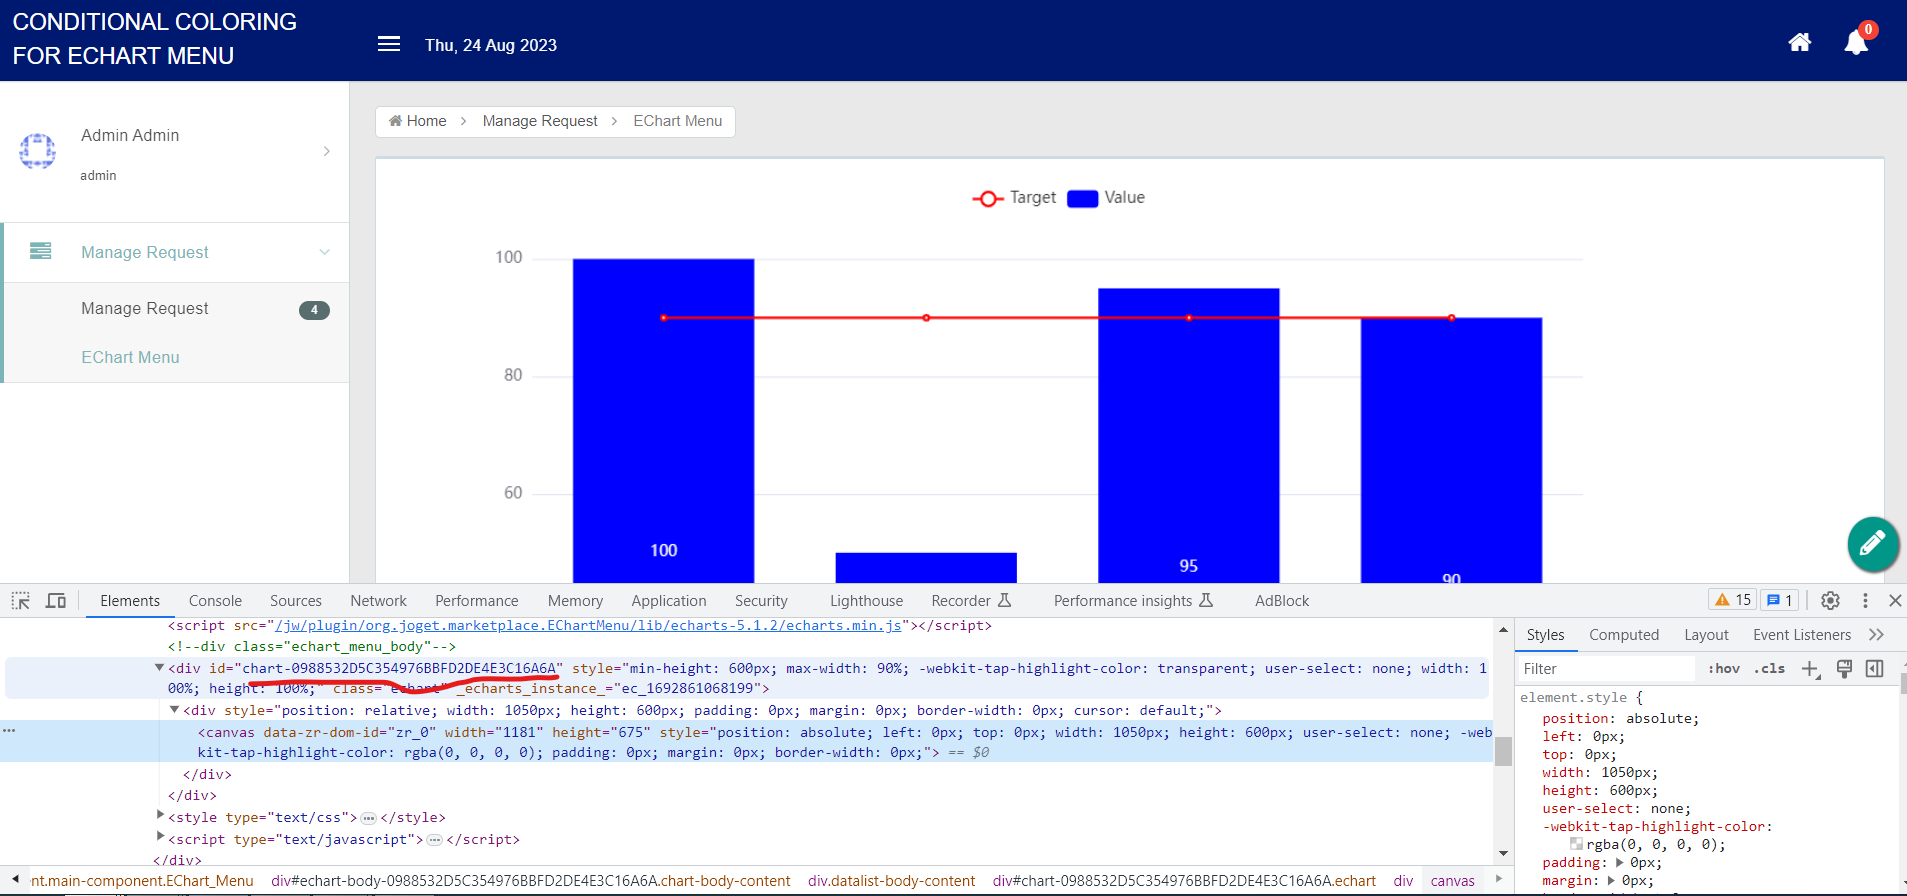The height and width of the screenshot is (896, 1907).
Task: Click the absolute value of position
Action: 1658,718
